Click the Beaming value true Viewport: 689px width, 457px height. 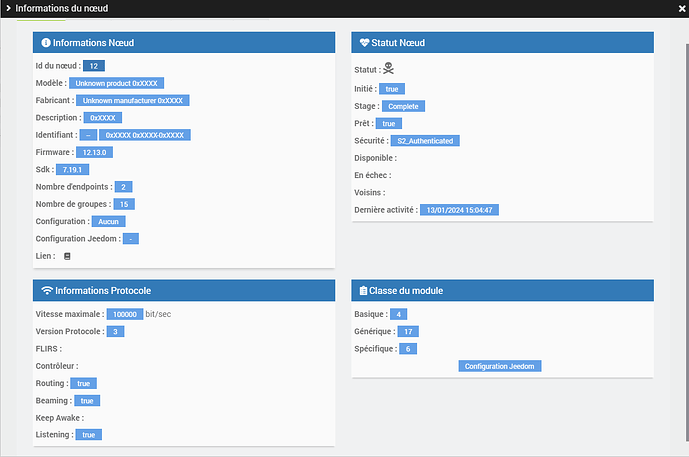87,401
